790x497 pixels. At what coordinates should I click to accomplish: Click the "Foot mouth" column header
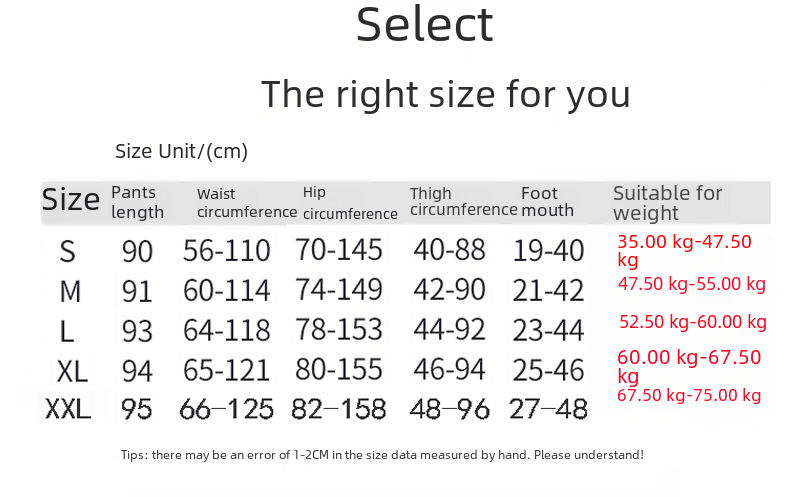(547, 202)
